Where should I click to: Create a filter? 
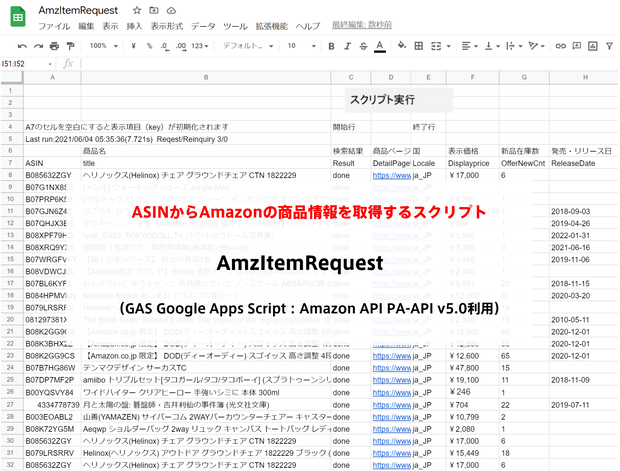click(609, 46)
